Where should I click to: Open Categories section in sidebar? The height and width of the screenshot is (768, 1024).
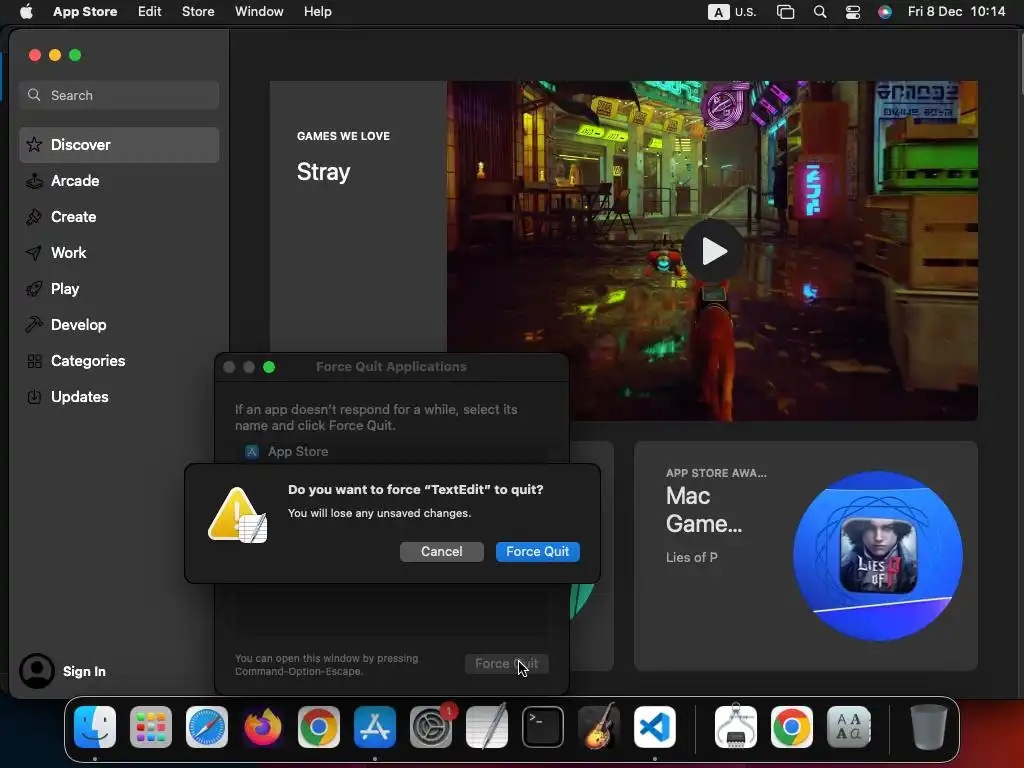[x=119, y=360]
